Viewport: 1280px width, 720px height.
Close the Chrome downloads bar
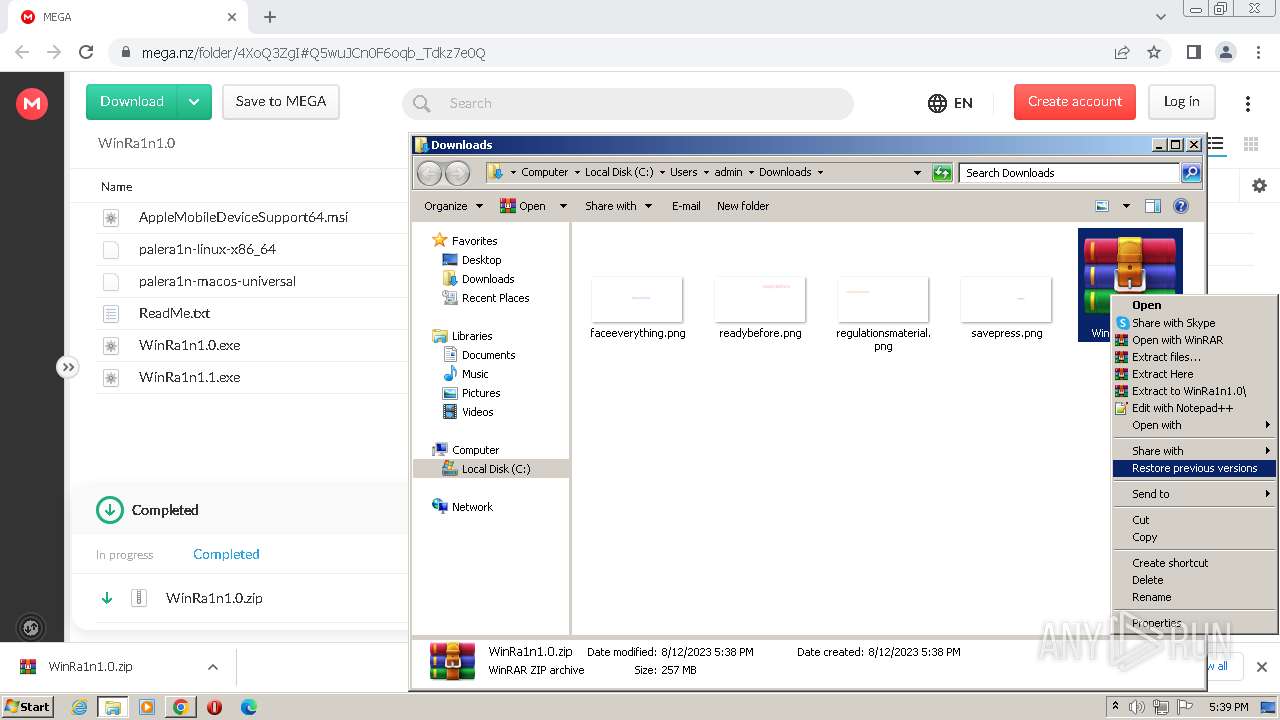(x=1262, y=667)
